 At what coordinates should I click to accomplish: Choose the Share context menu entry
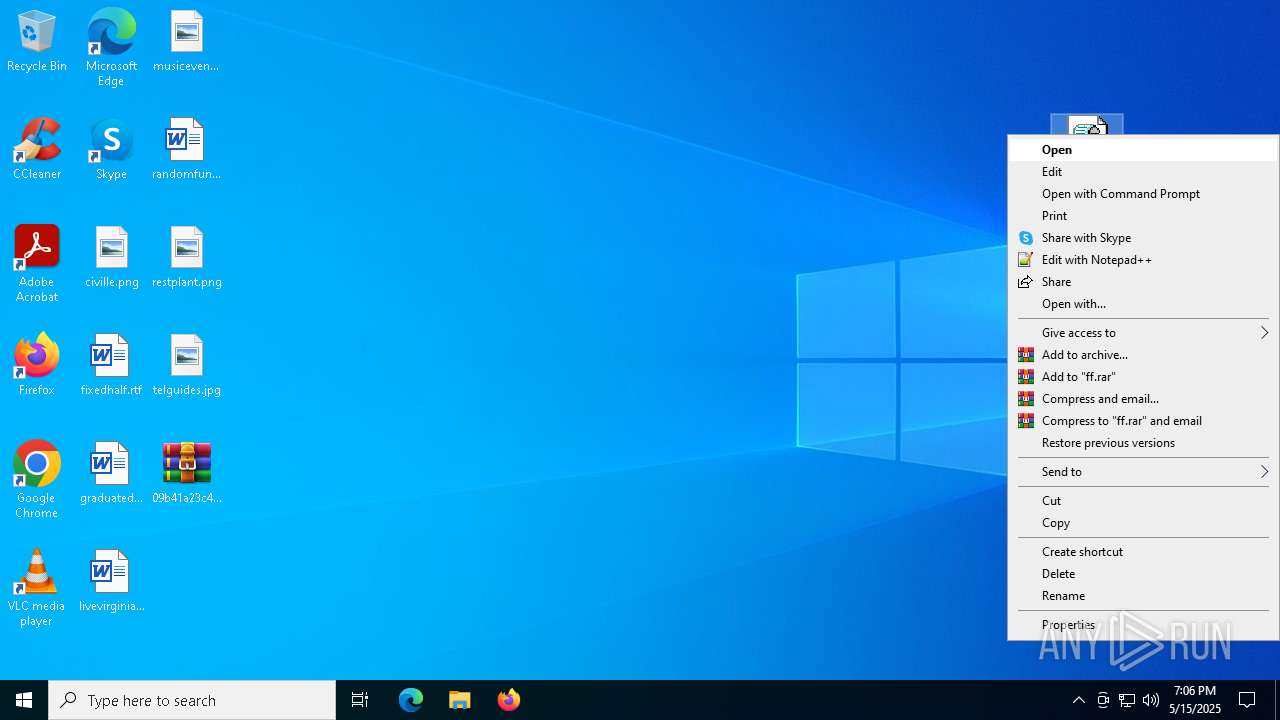[x=1143, y=282]
